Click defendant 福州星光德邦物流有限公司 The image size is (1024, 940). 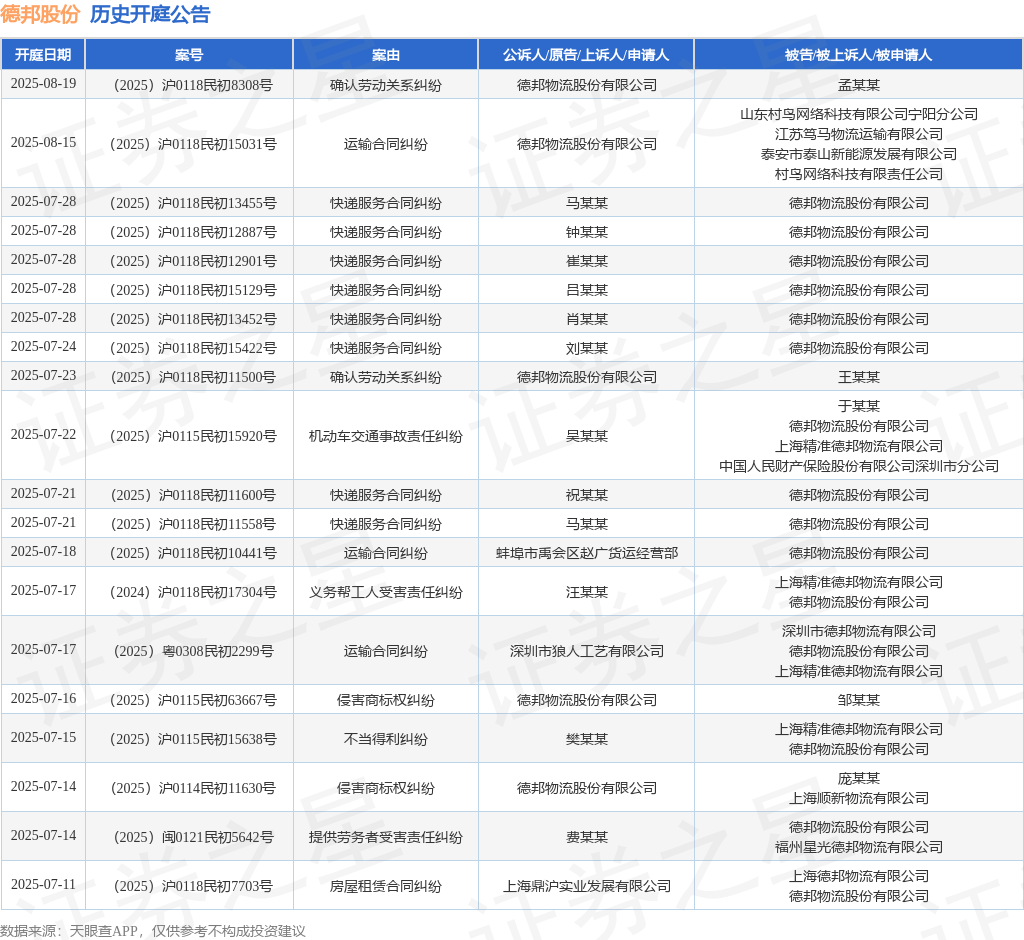[x=859, y=847]
